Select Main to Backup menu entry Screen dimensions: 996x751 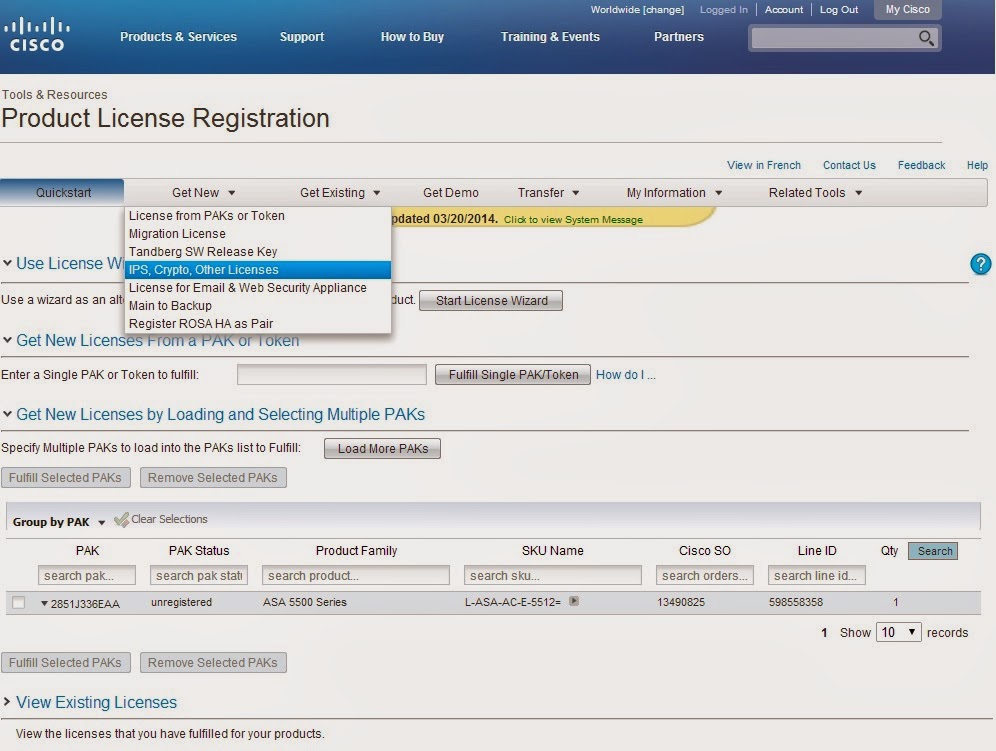coord(258,306)
